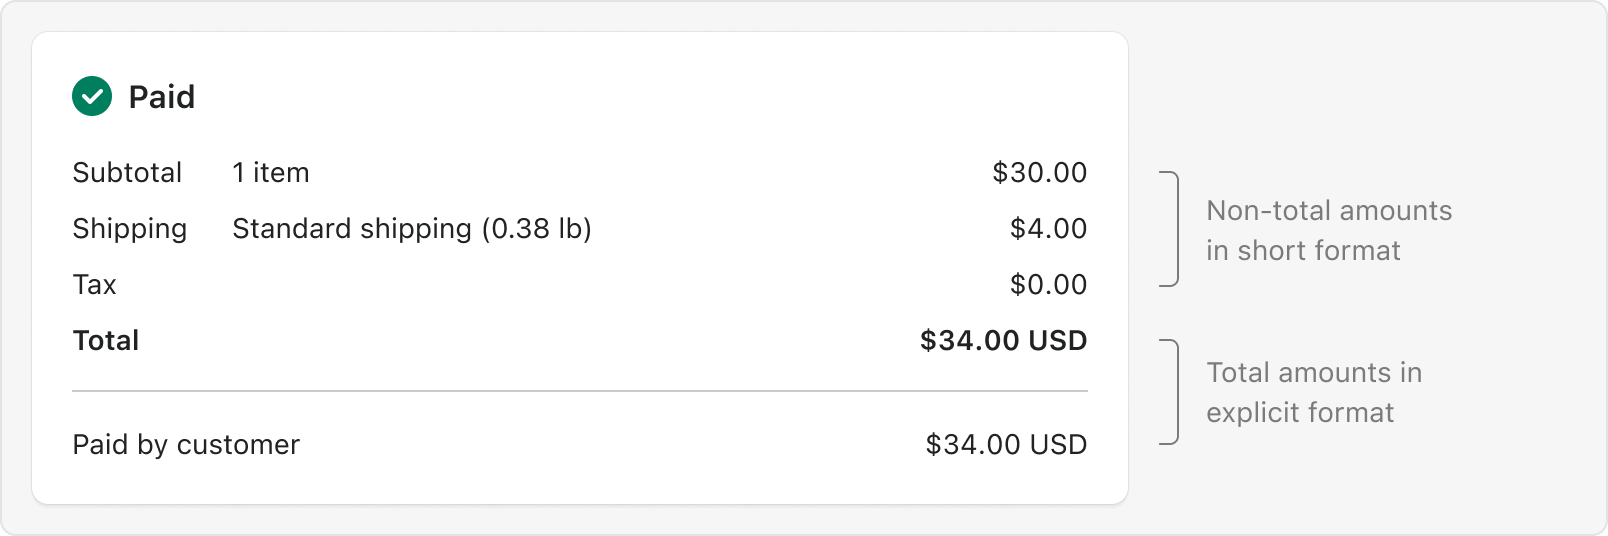The width and height of the screenshot is (1608, 536).
Task: Click the $30.00 subtotal amount
Action: (1040, 172)
